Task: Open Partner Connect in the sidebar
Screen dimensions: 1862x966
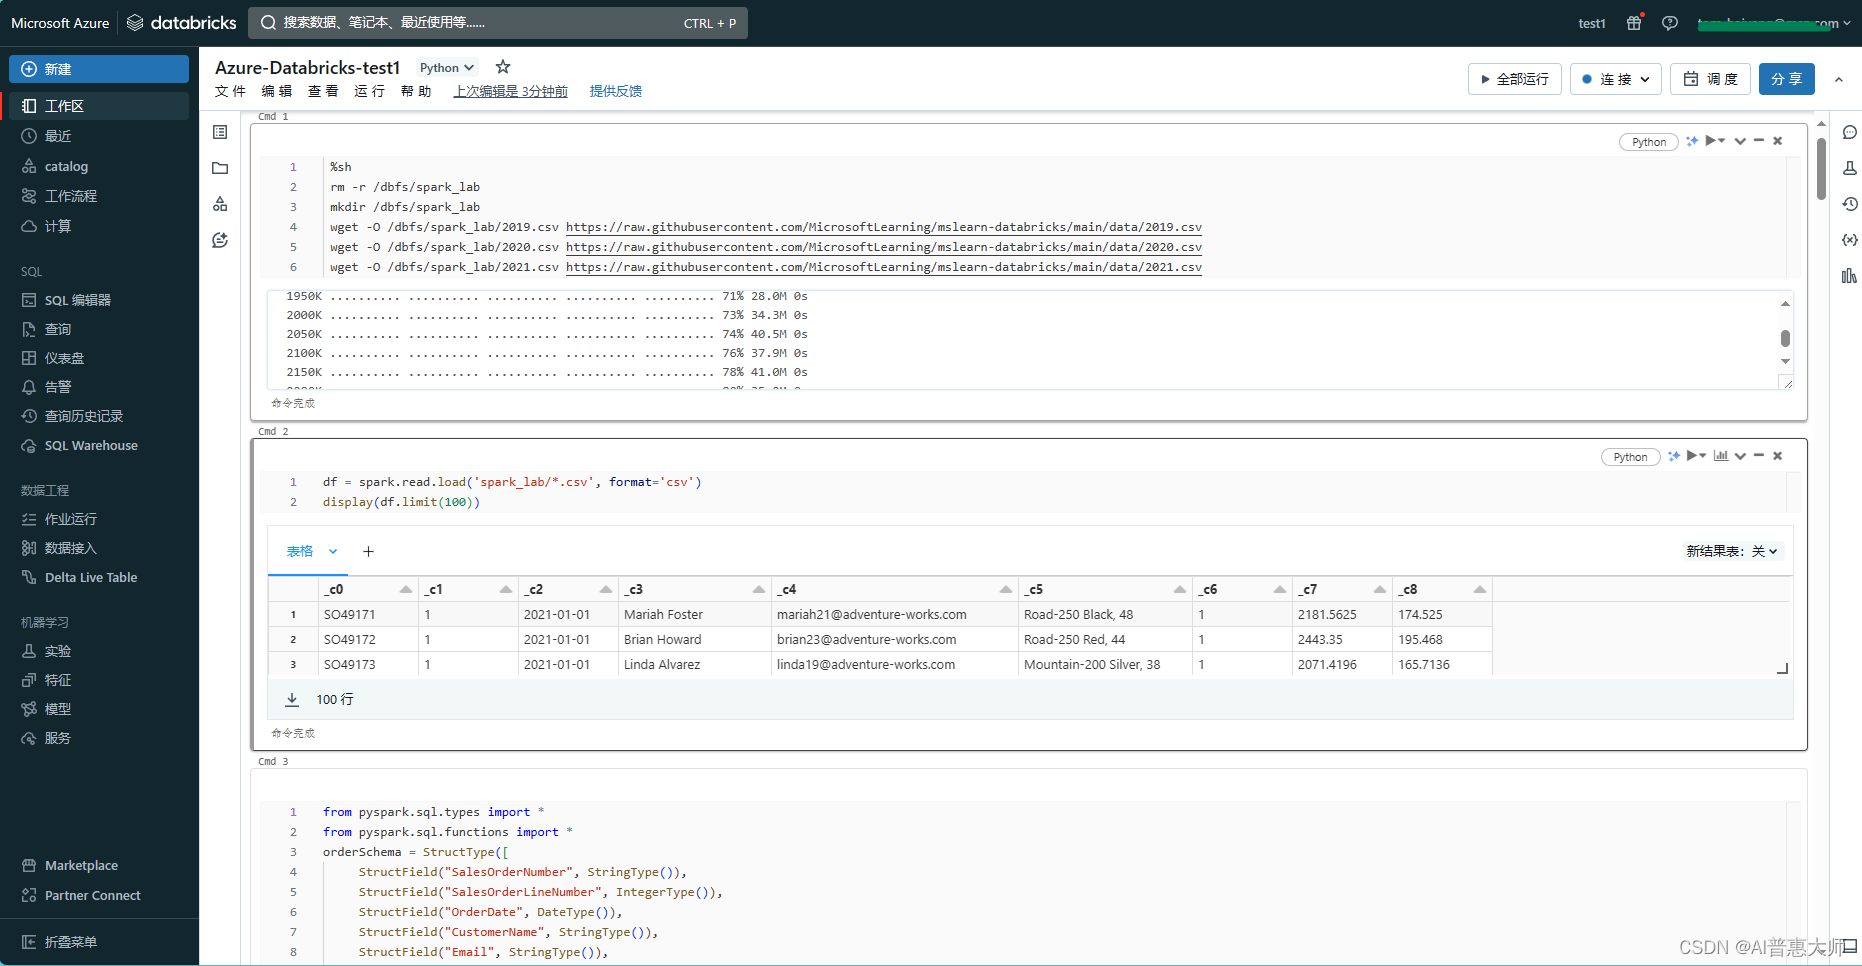Action: point(98,895)
